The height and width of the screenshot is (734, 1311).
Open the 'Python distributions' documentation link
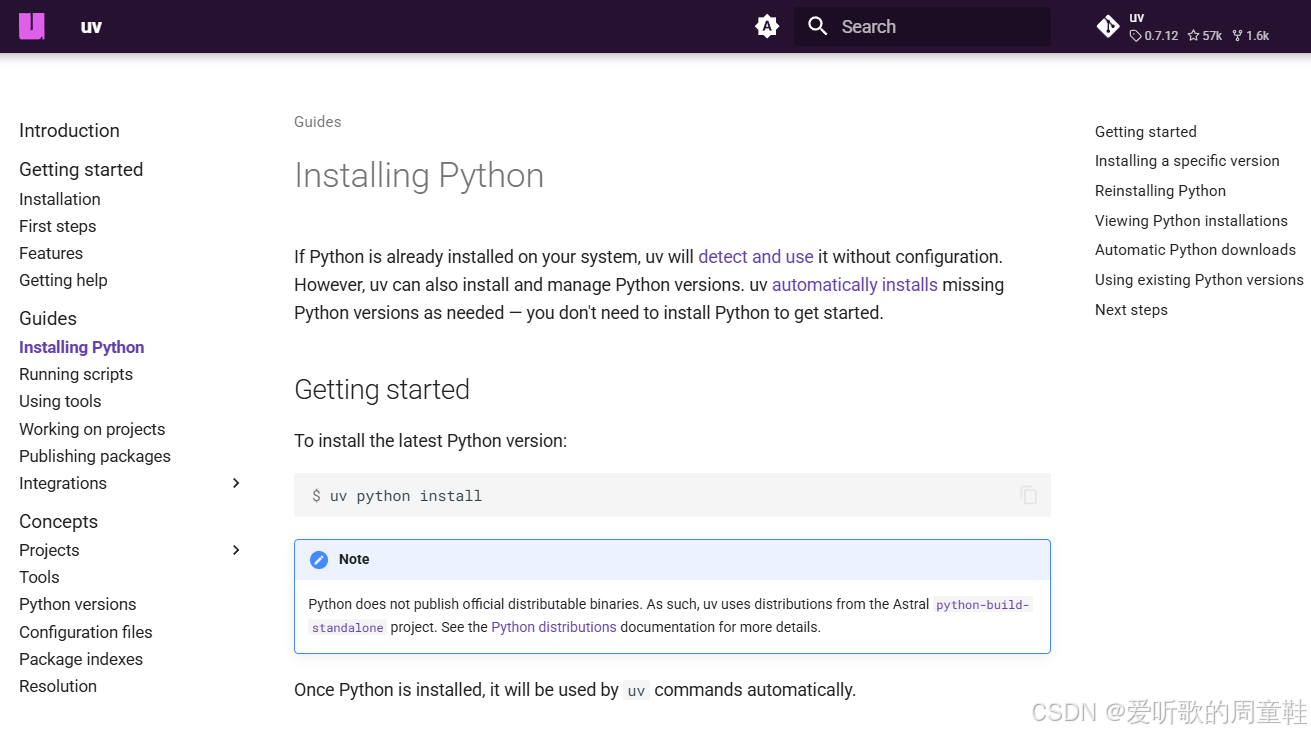[554, 627]
